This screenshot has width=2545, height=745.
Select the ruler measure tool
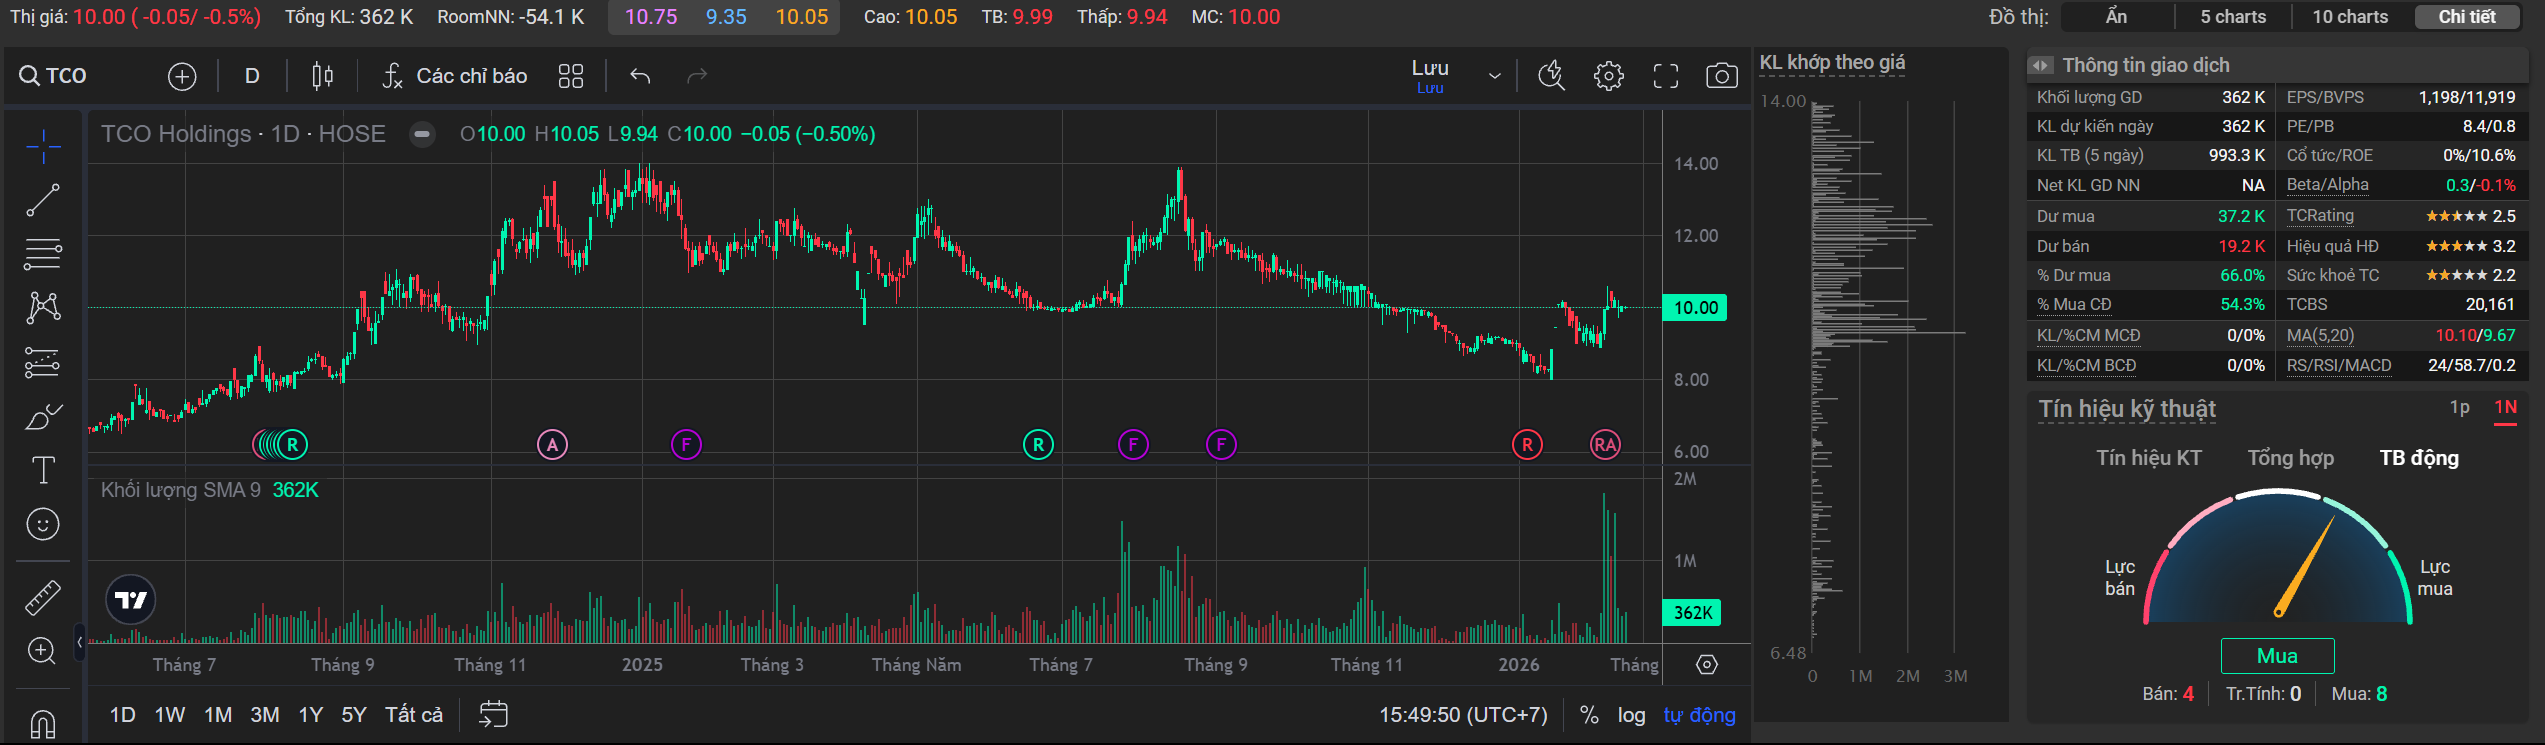tap(43, 598)
